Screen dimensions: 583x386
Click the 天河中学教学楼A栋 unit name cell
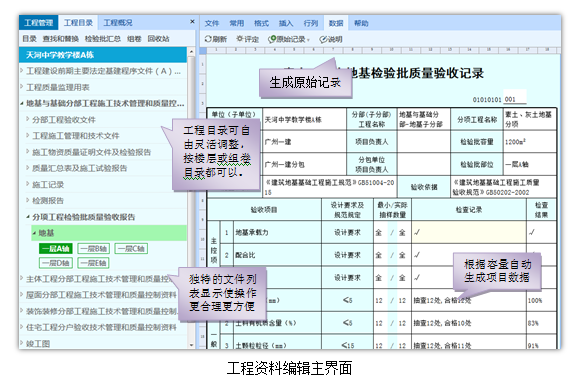(305, 119)
